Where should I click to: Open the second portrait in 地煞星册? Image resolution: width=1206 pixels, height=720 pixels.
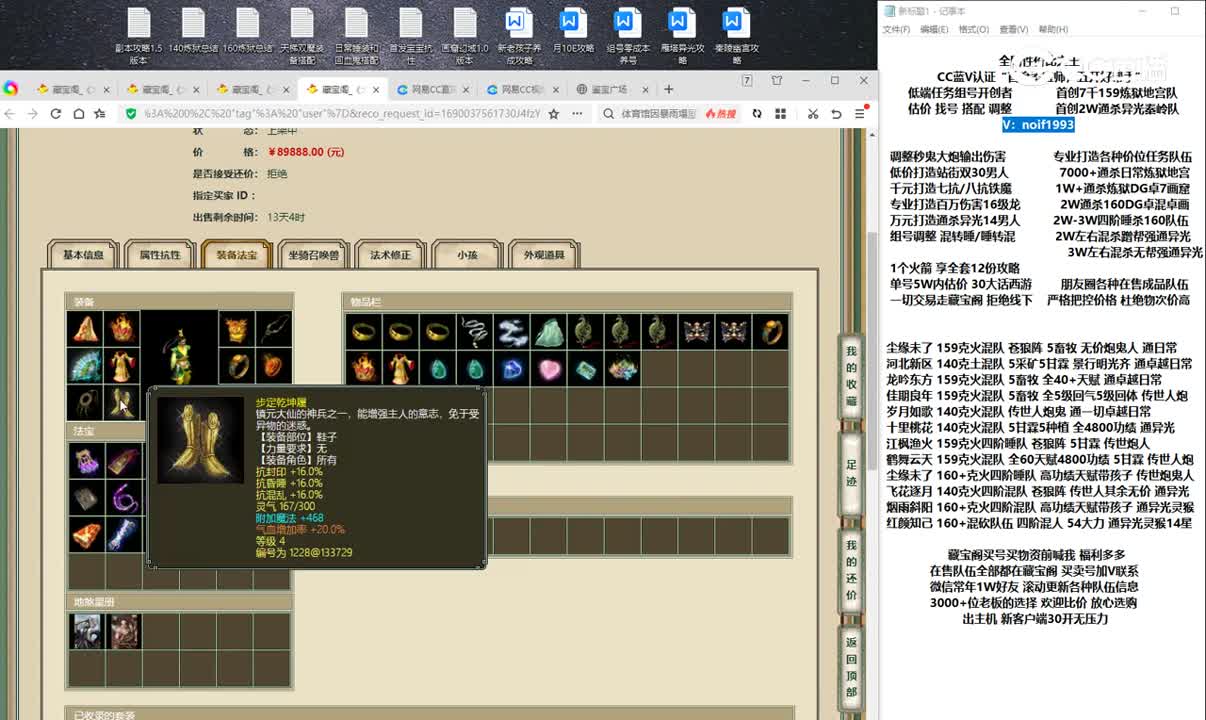[122, 630]
